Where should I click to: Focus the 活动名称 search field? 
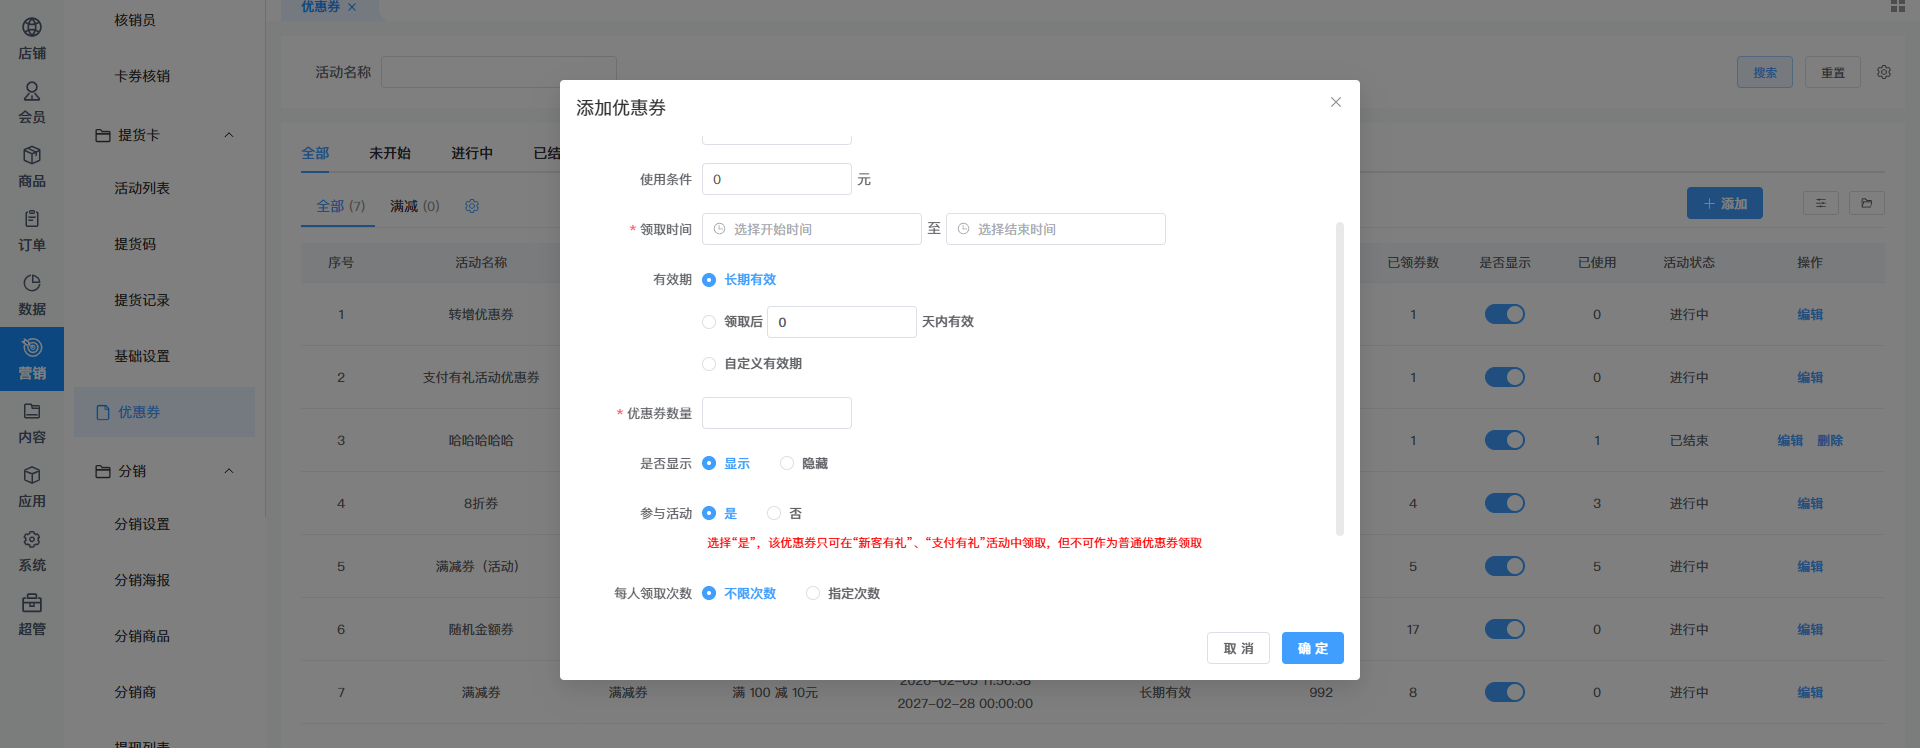click(x=499, y=72)
